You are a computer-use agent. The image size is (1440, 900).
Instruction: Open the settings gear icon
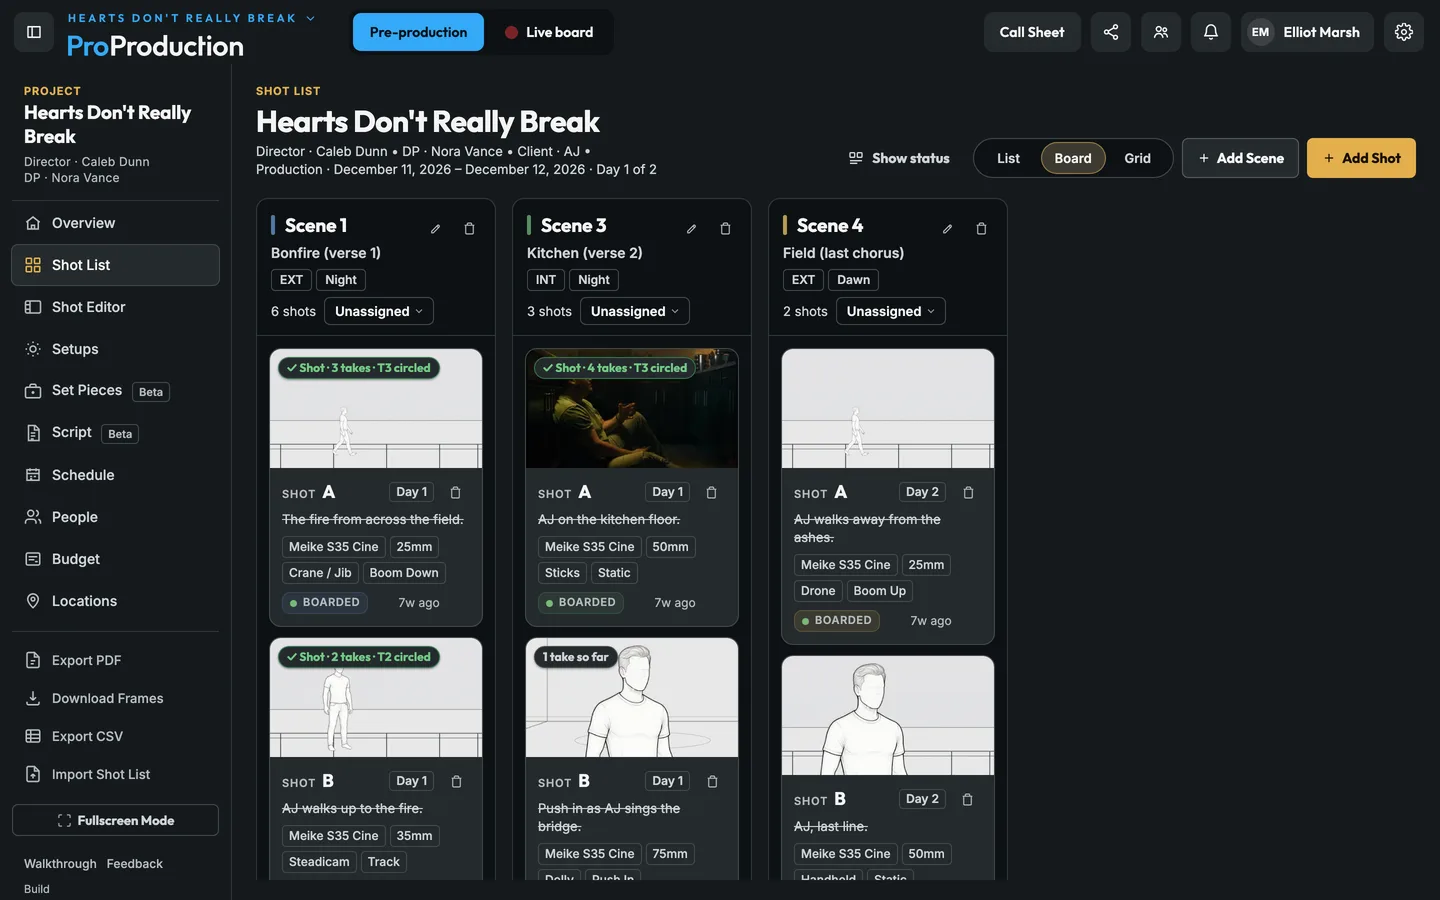[x=1404, y=32]
